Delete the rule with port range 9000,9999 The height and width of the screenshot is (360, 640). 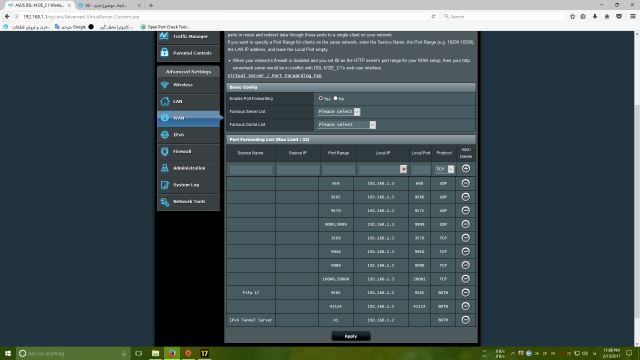466,224
